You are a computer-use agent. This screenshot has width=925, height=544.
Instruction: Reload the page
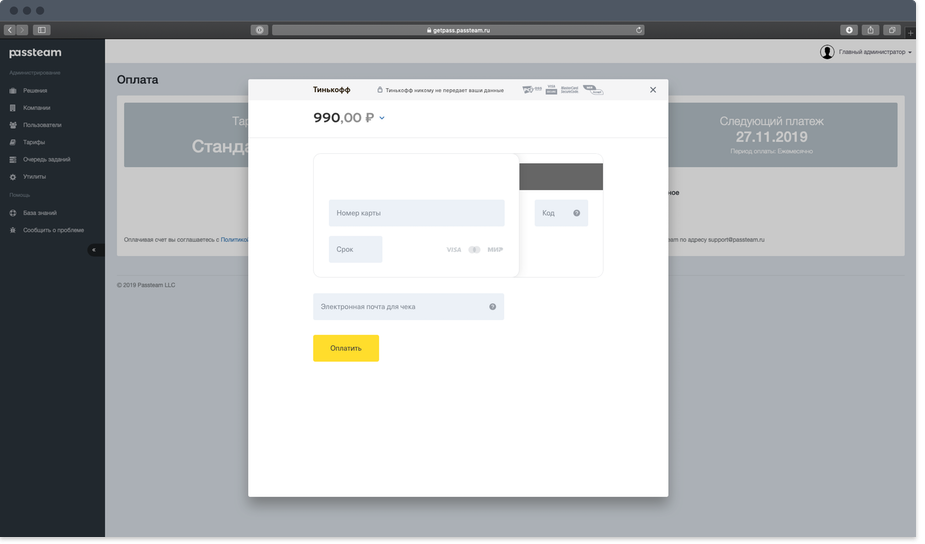(639, 30)
